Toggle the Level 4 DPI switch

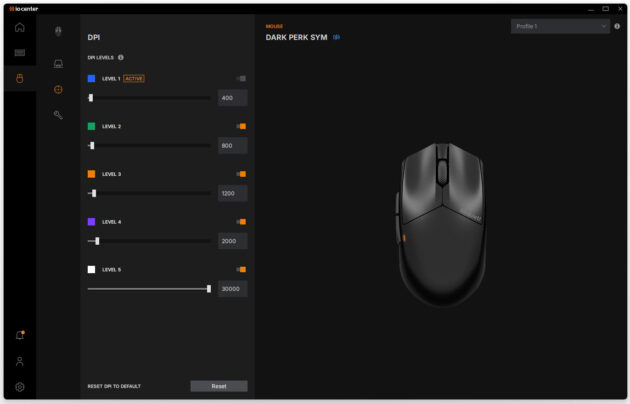click(x=241, y=222)
